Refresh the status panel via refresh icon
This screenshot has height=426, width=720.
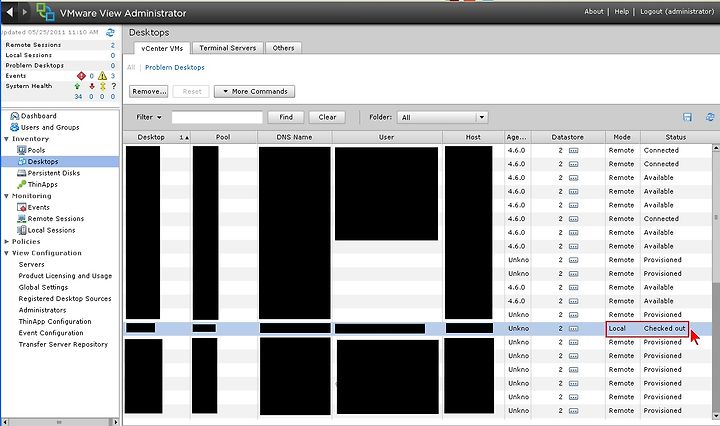[110, 32]
